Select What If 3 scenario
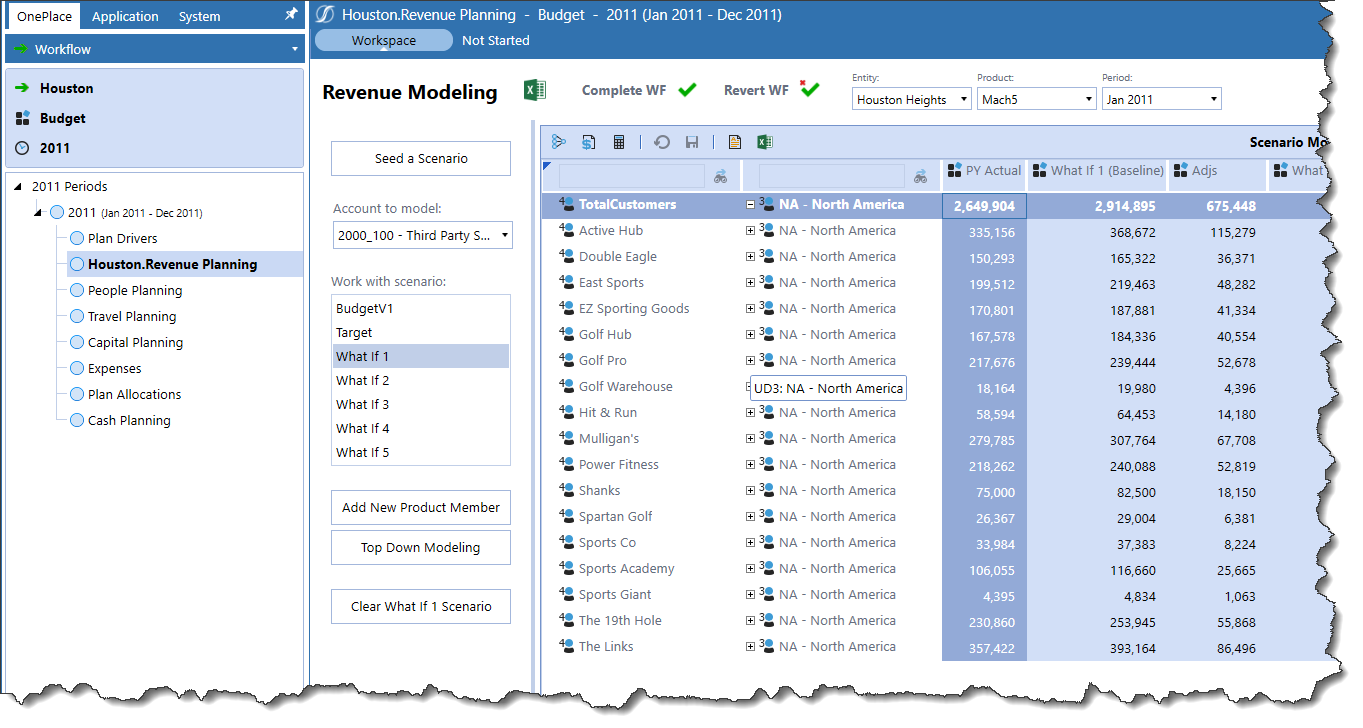This screenshot has height=728, width=1363. pos(421,404)
